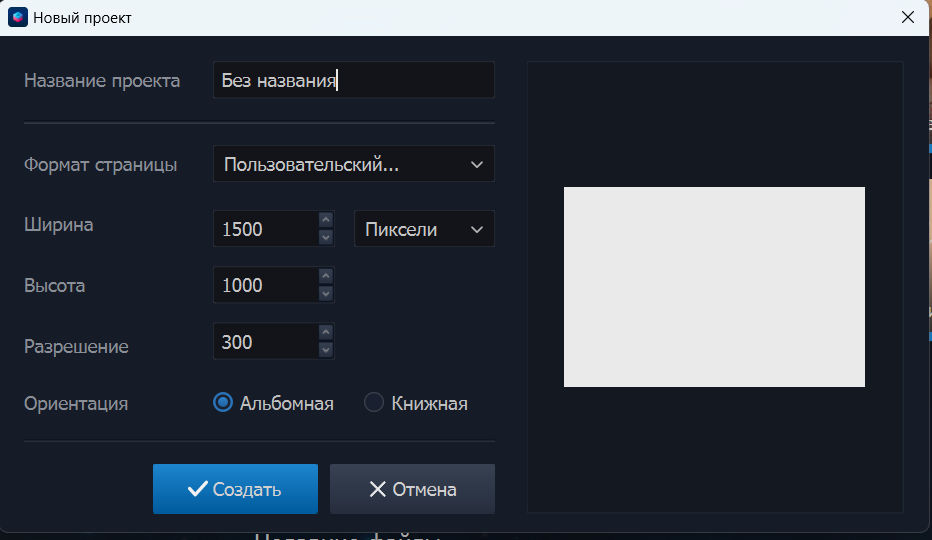The image size is (932, 540).
Task: Click the Высота value field
Action: coord(266,285)
